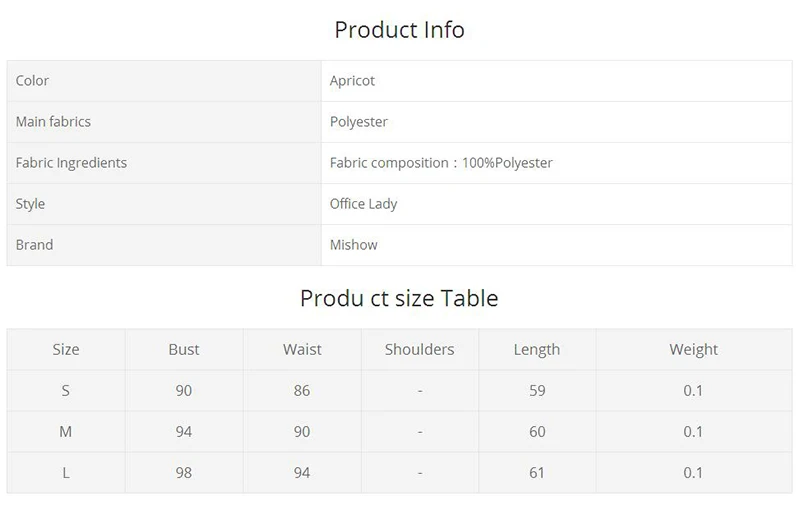800x505 pixels.
Task: Click length value 59 for size S
Action: coord(537,391)
